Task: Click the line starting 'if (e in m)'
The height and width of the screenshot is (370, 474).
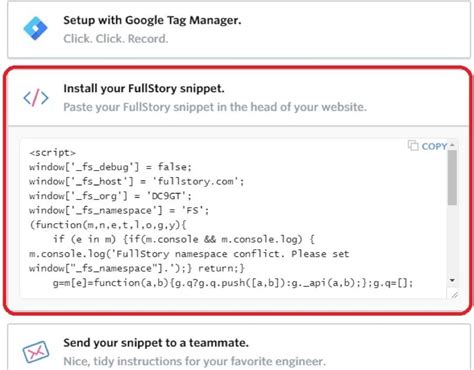Action: [x=184, y=239]
